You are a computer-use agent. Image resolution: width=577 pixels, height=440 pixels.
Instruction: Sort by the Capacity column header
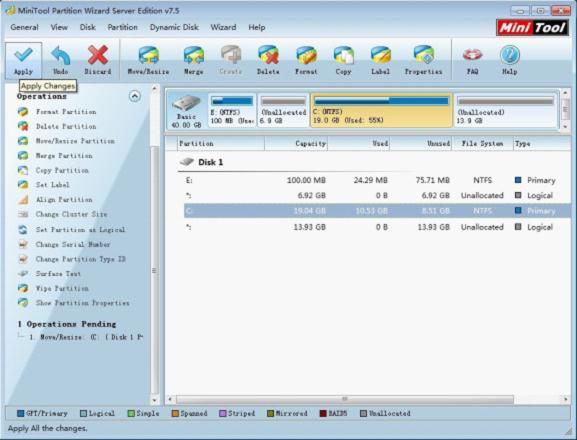[x=296, y=143]
